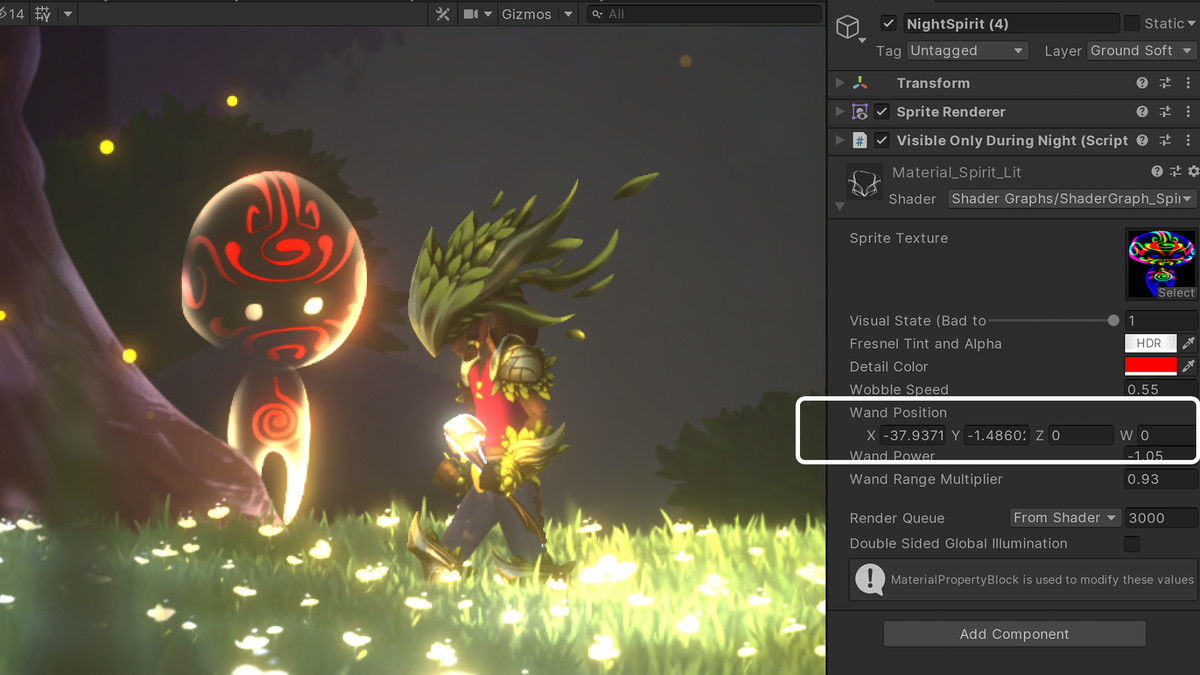Toggle the Scene view grid icon
1200x675 pixels.
(43, 14)
